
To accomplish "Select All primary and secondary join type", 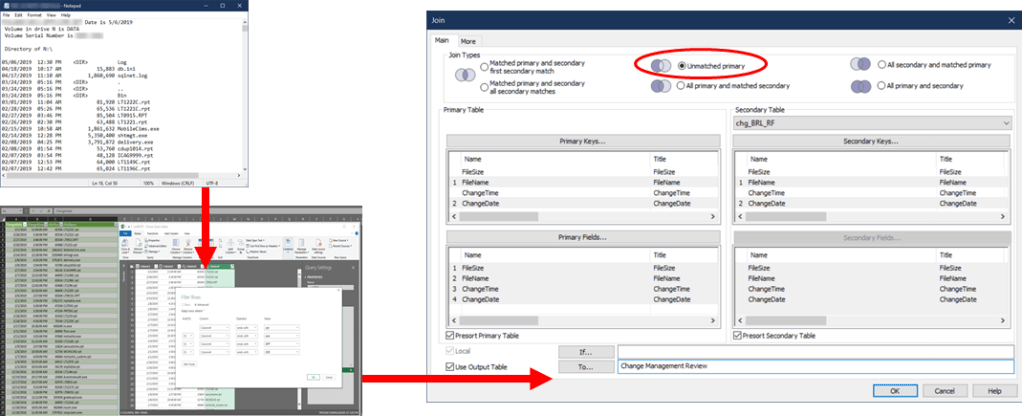I will point(882,85).
